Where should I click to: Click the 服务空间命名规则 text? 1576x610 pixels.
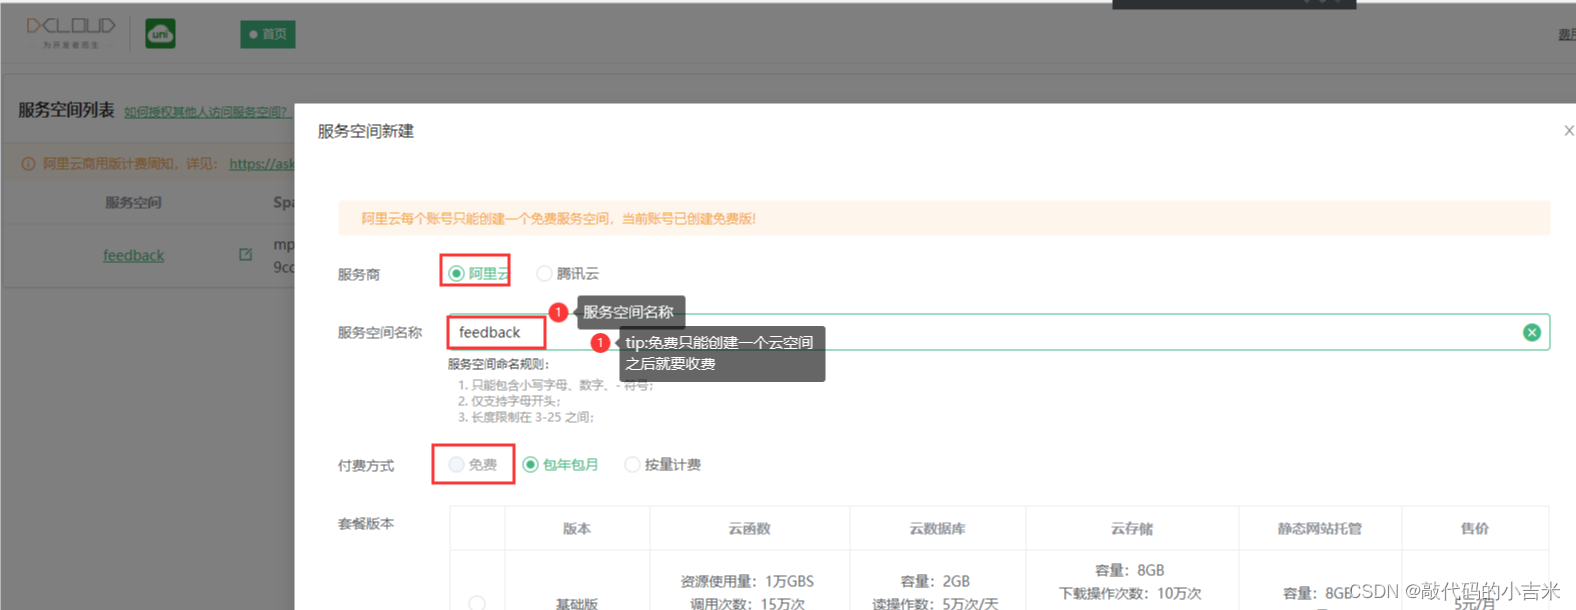(498, 364)
